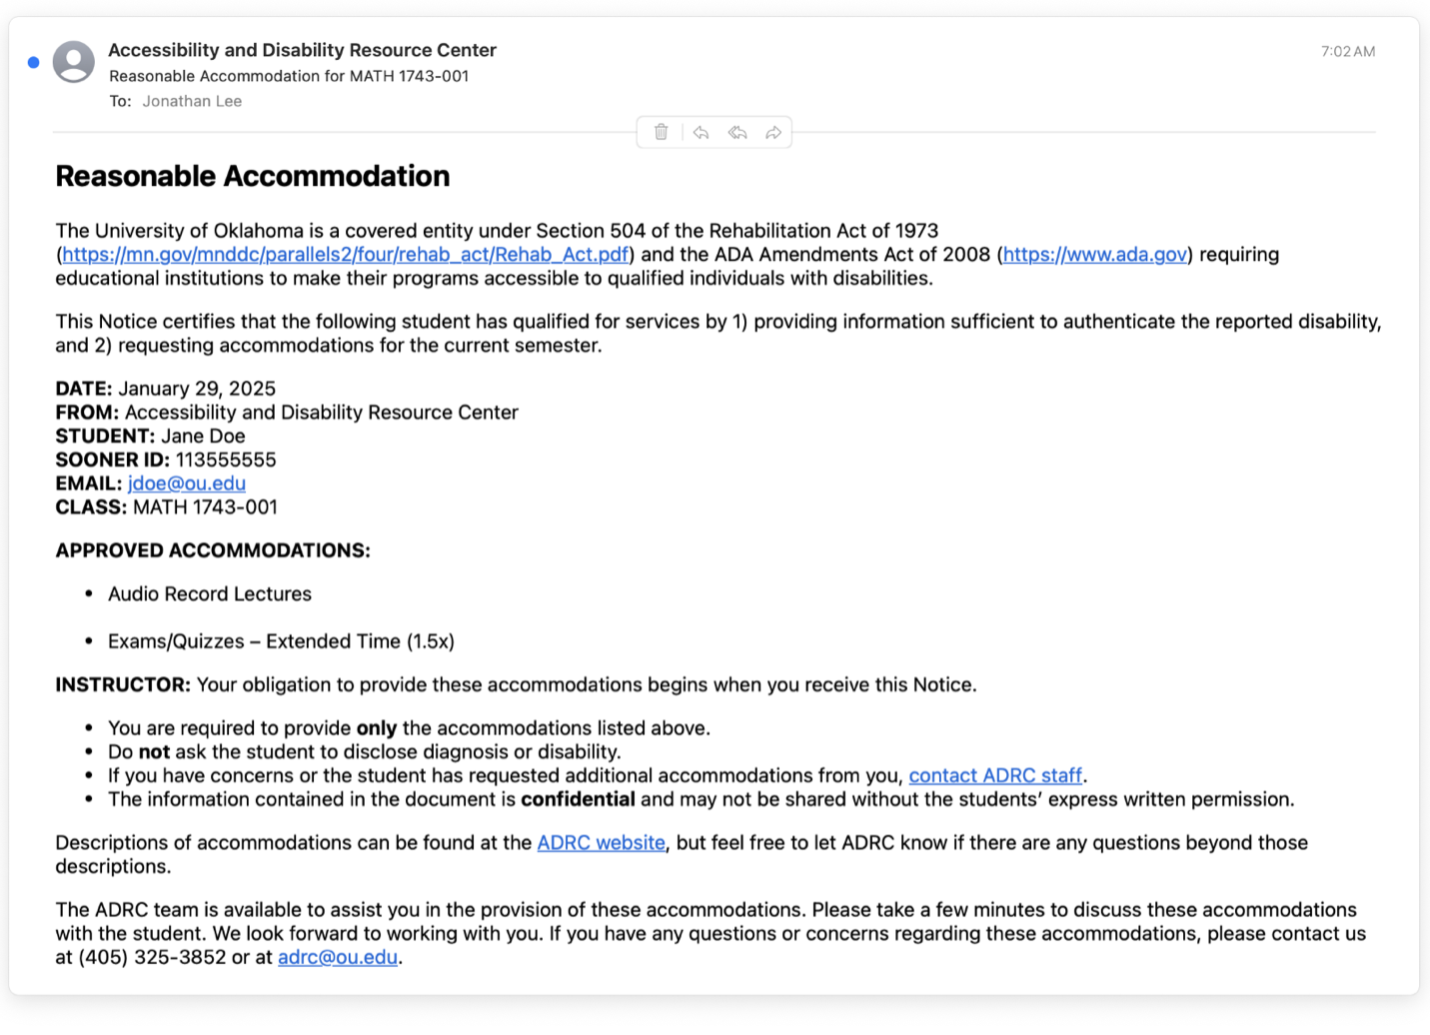Click the 7:02 AM timestamp
Image resolution: width=1430 pixels, height=1035 pixels.
point(1347,51)
